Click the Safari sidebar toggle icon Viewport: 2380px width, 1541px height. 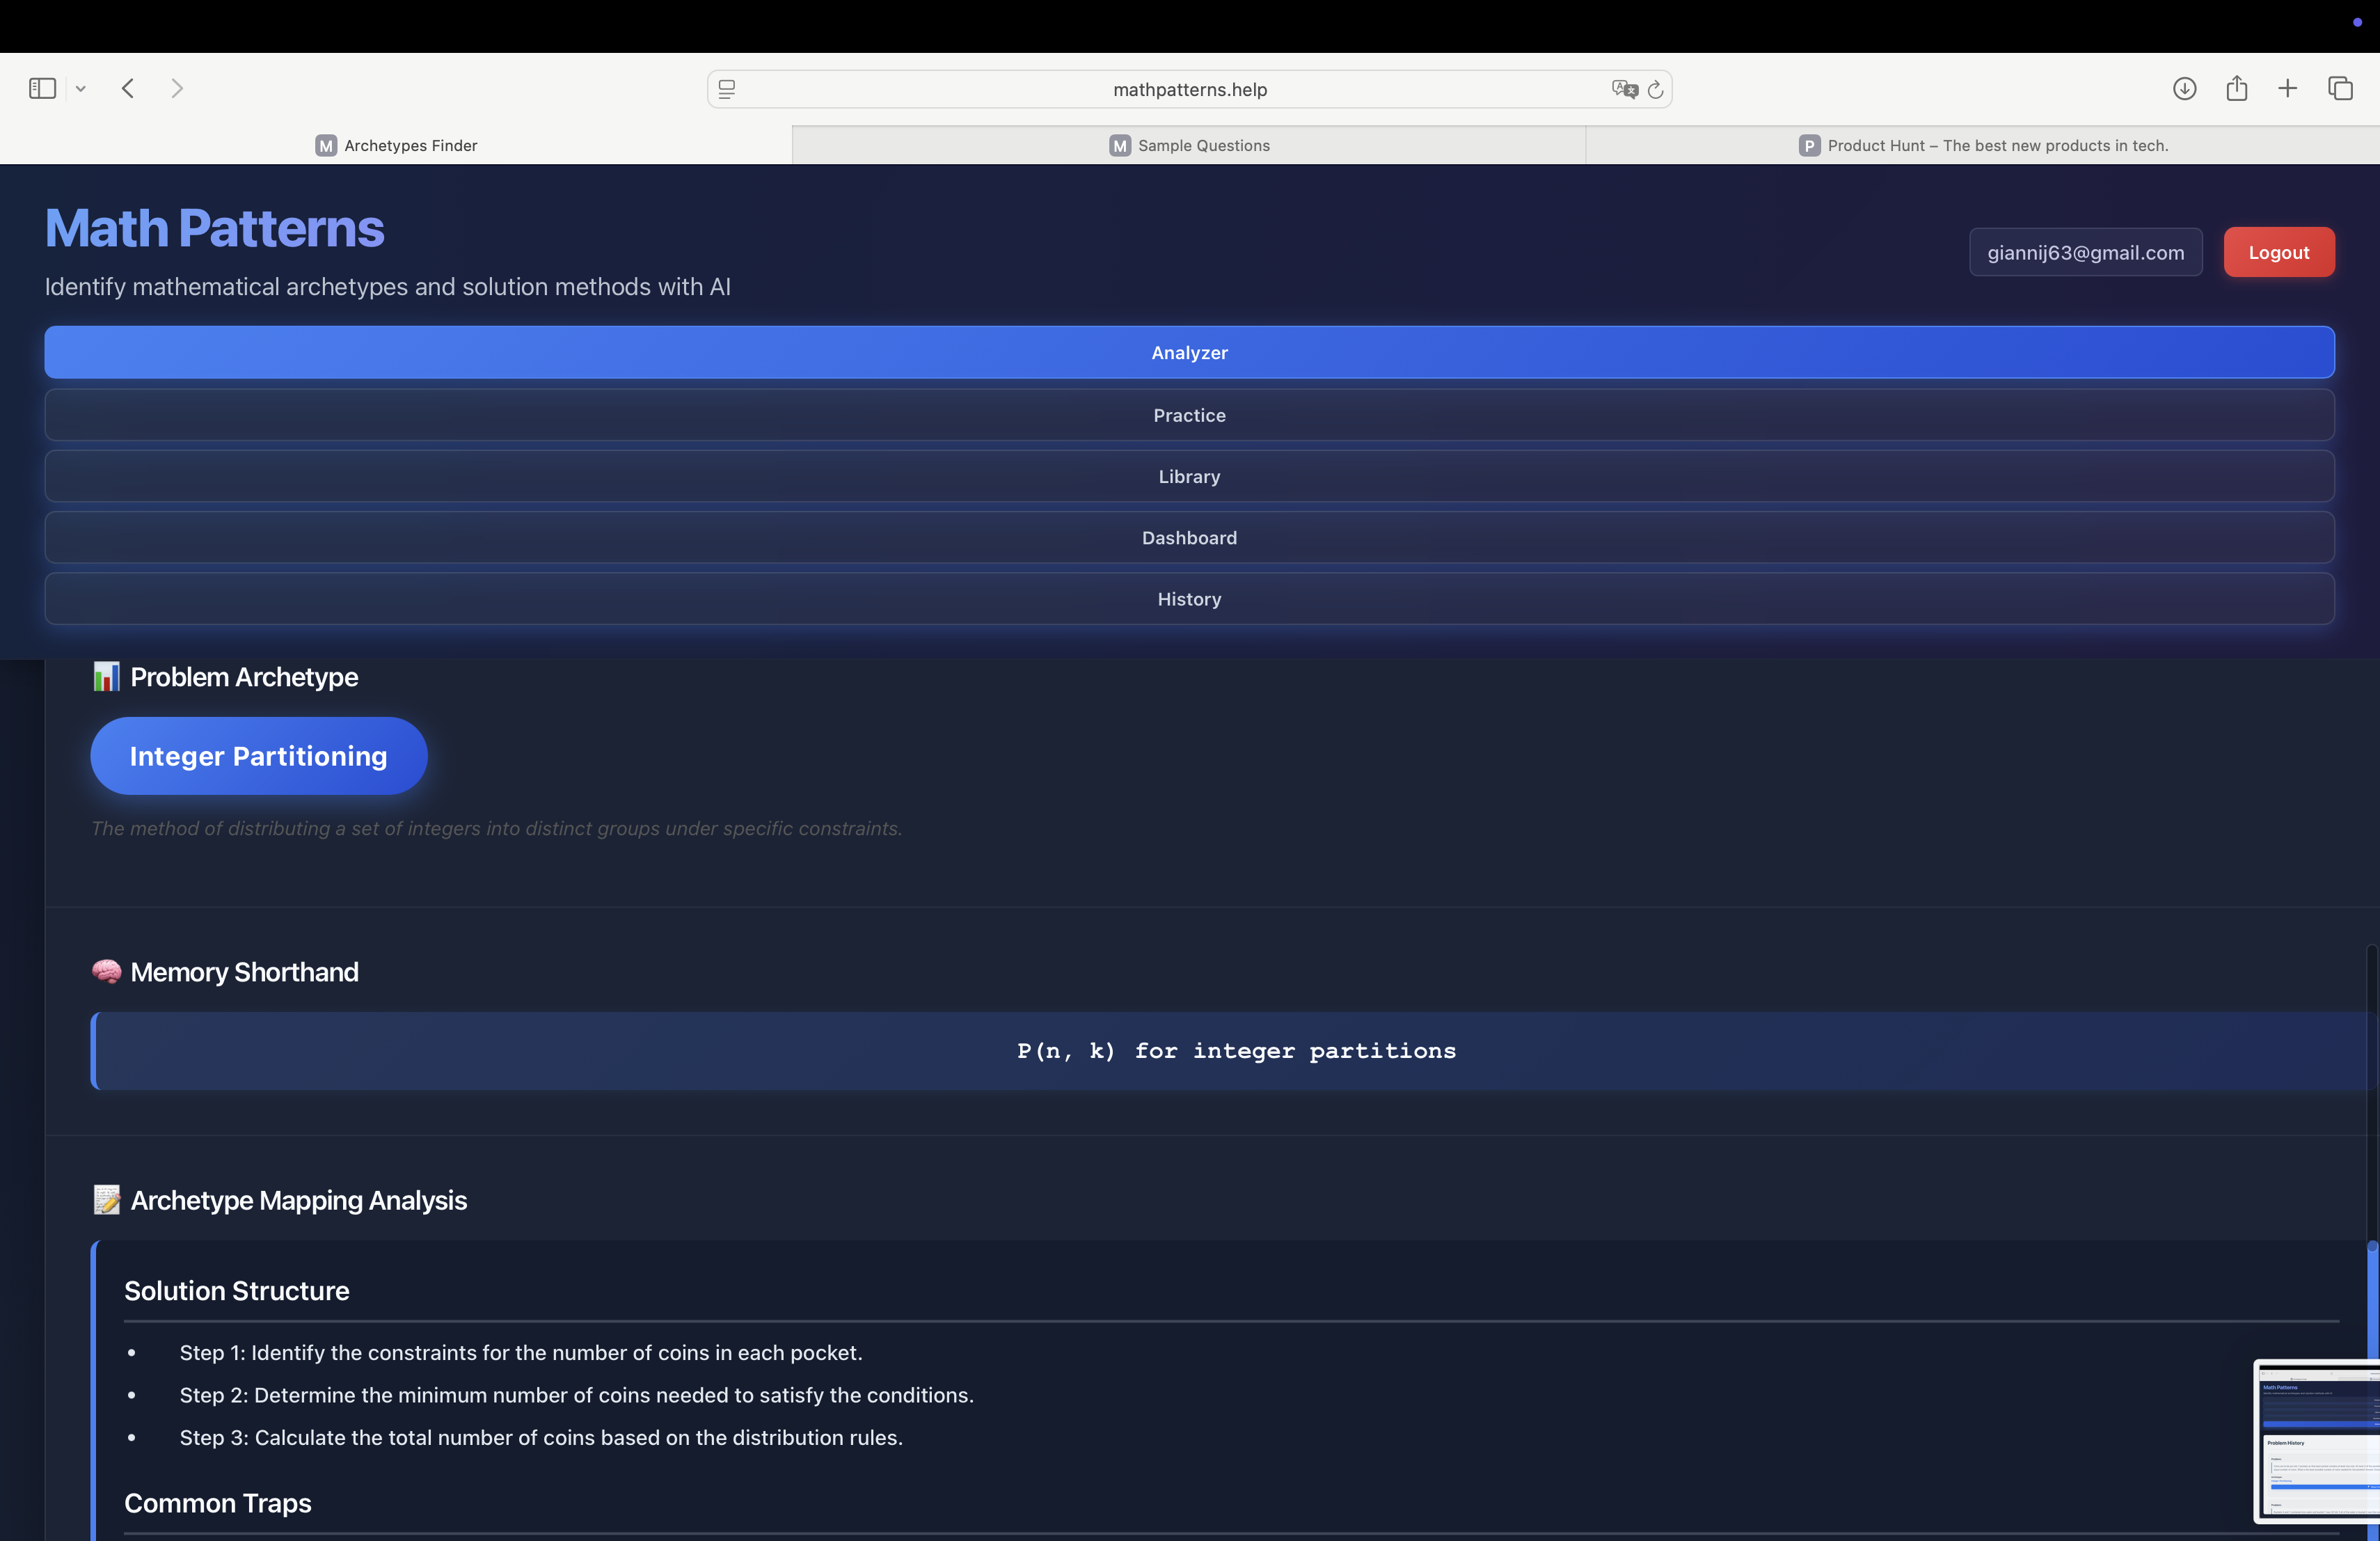42,88
